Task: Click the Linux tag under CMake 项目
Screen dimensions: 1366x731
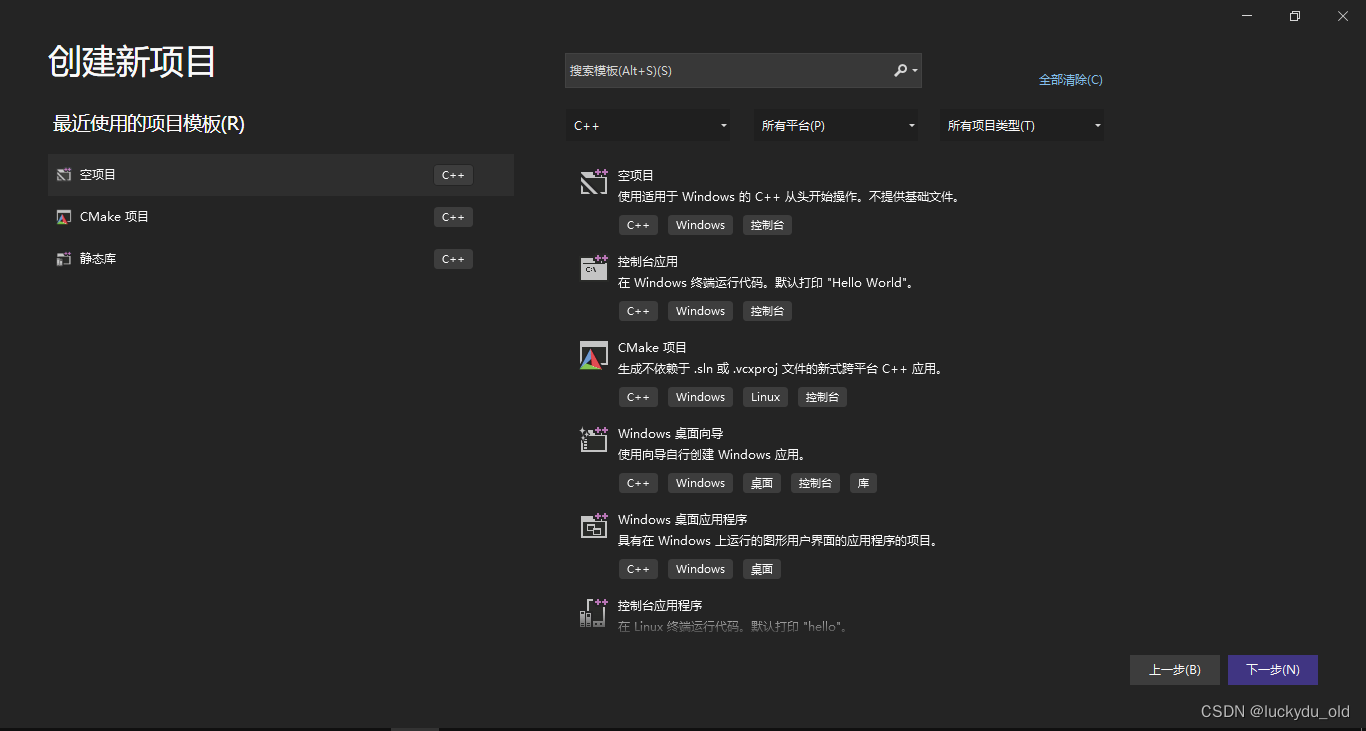Action: (765, 397)
